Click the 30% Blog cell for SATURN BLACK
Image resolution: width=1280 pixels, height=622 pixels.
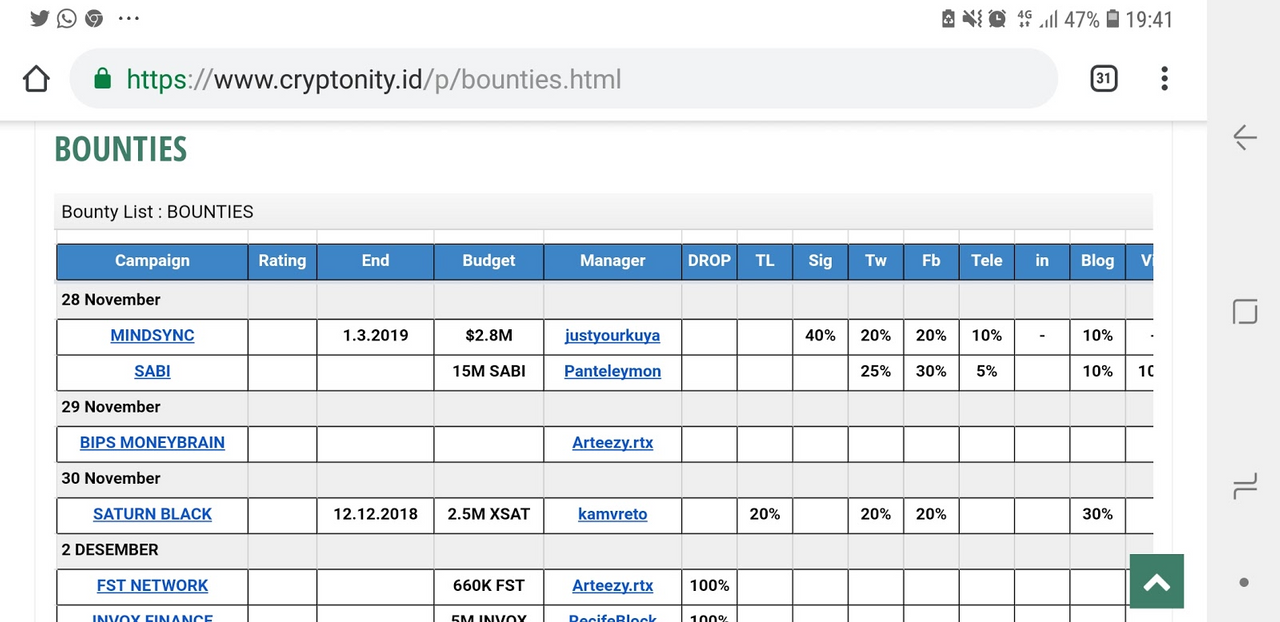click(x=1097, y=514)
